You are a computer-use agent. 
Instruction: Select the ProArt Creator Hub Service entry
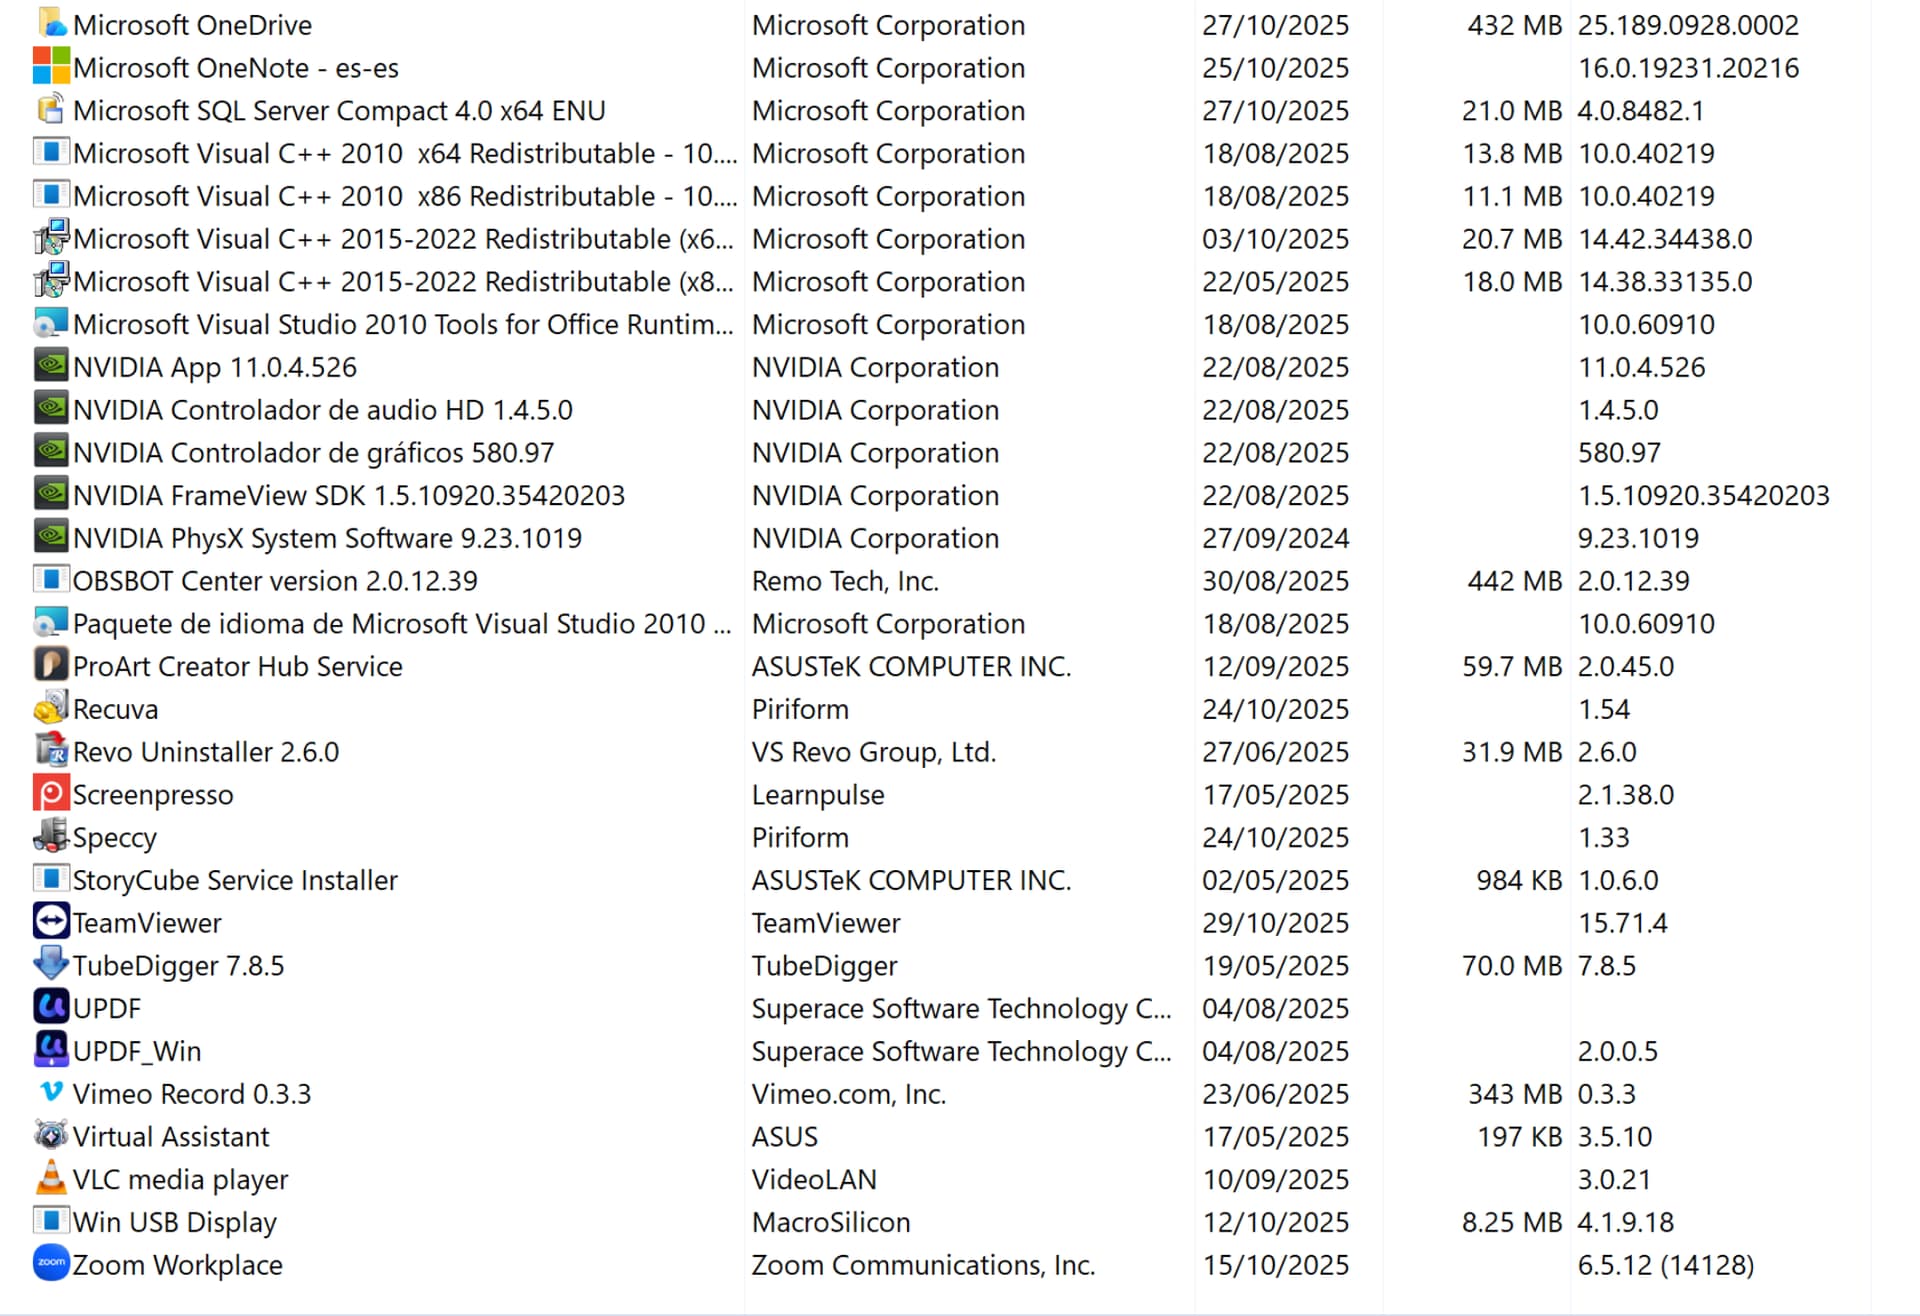tap(237, 667)
